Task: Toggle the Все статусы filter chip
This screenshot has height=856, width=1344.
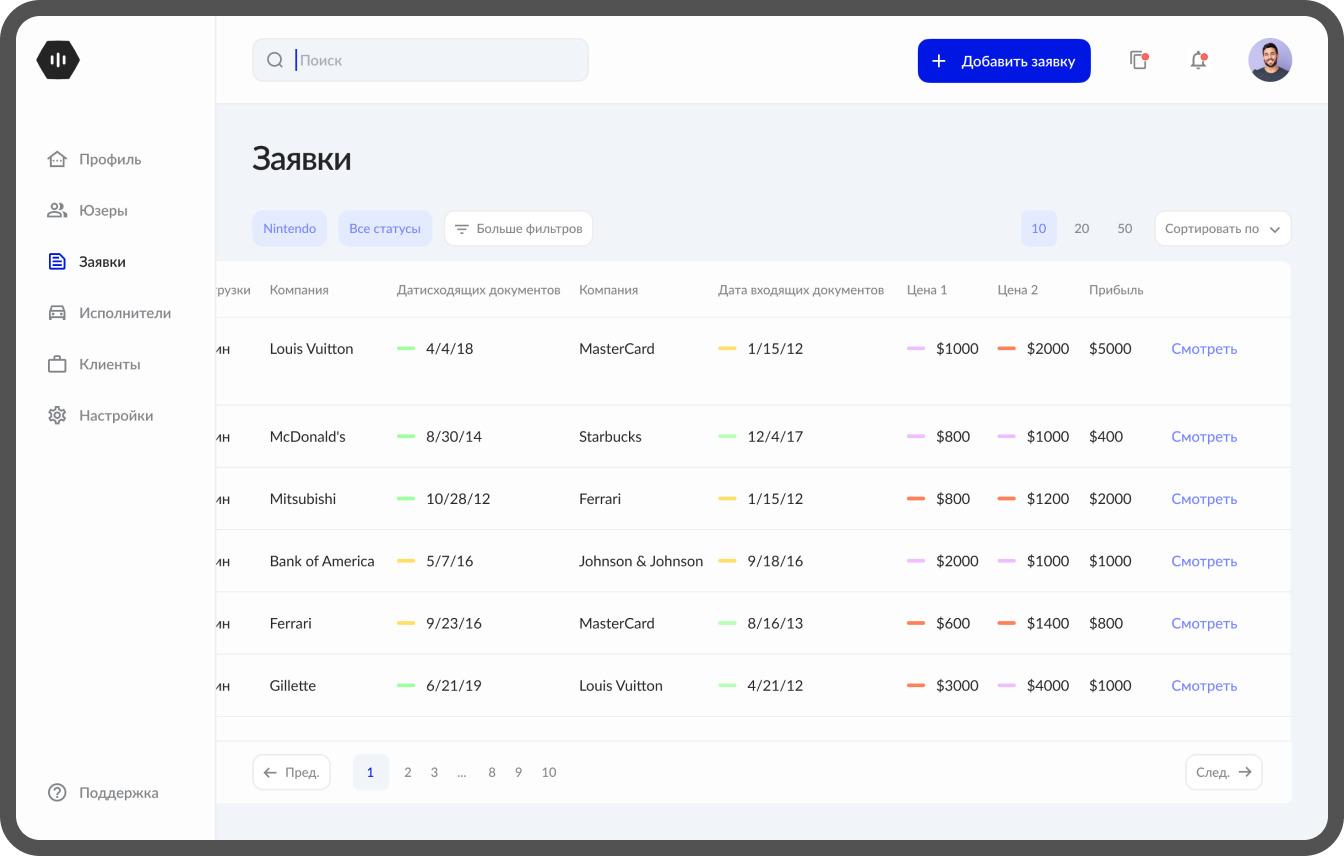Action: click(385, 228)
